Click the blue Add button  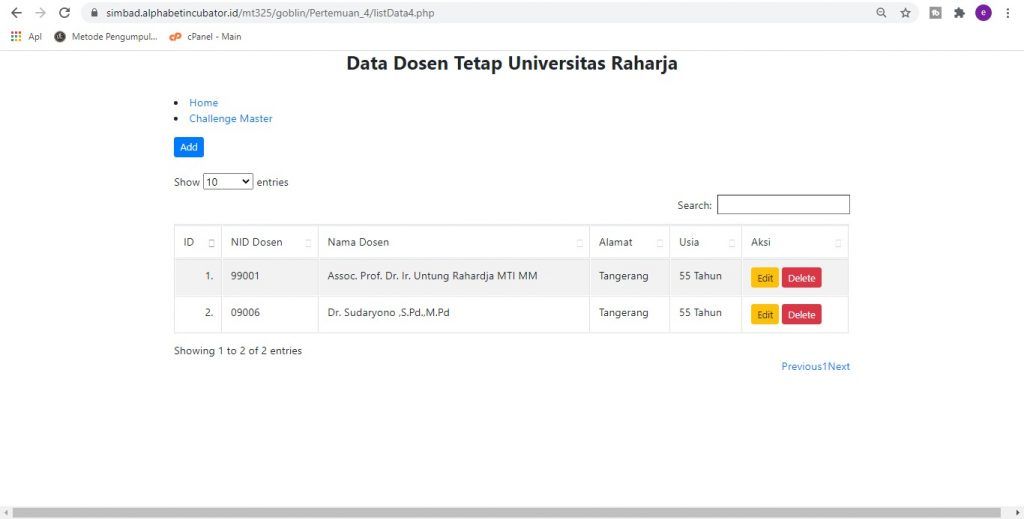(188, 147)
